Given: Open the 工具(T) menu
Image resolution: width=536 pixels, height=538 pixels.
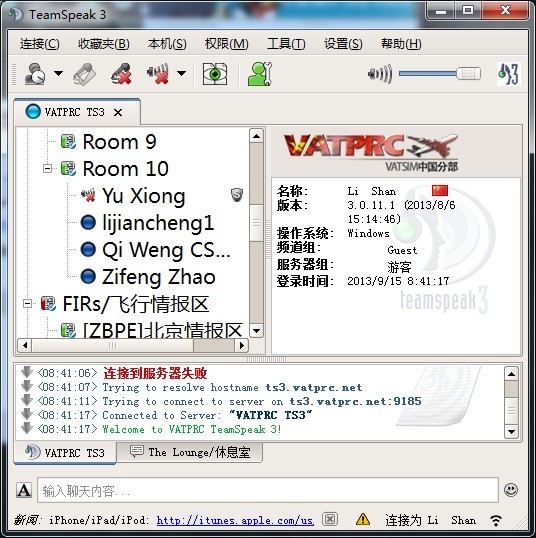Looking at the screenshot, I should coord(286,44).
